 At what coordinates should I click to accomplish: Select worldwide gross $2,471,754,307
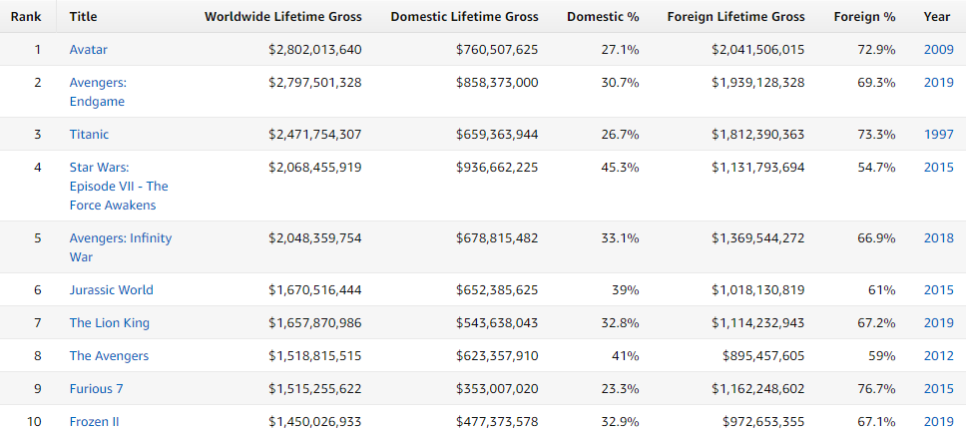(x=315, y=134)
